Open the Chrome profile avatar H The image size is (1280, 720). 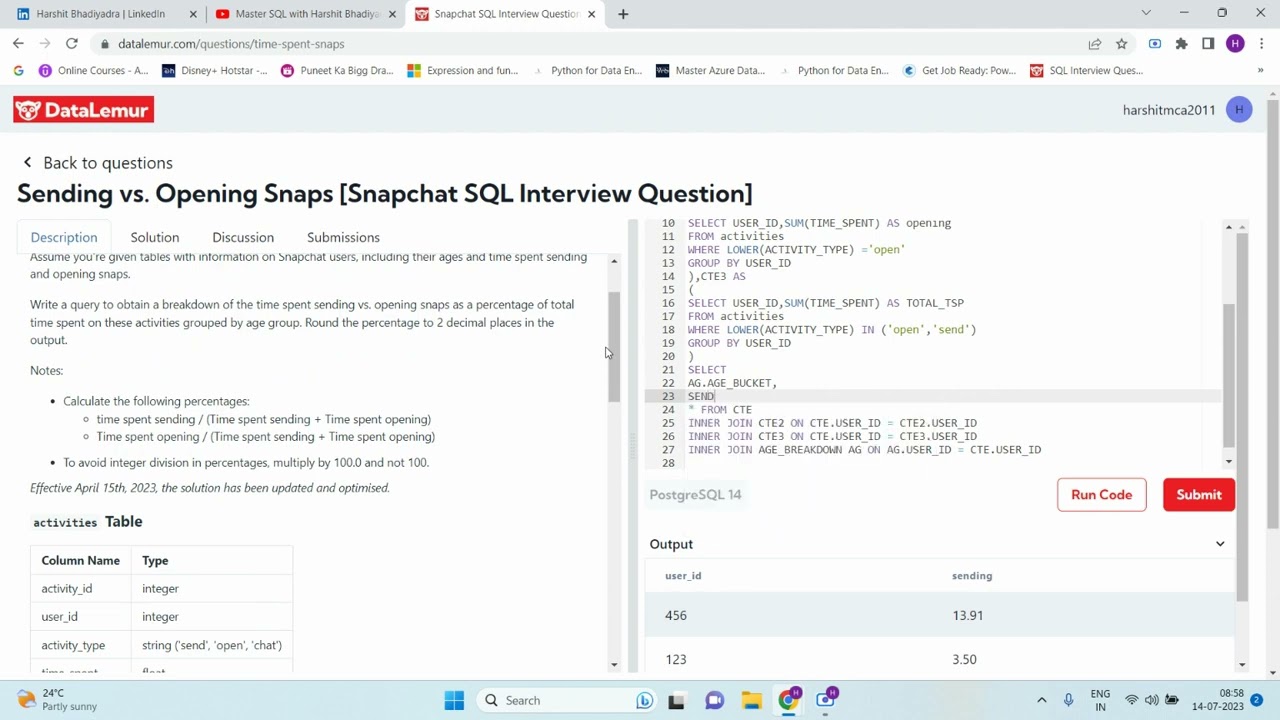coord(1235,44)
